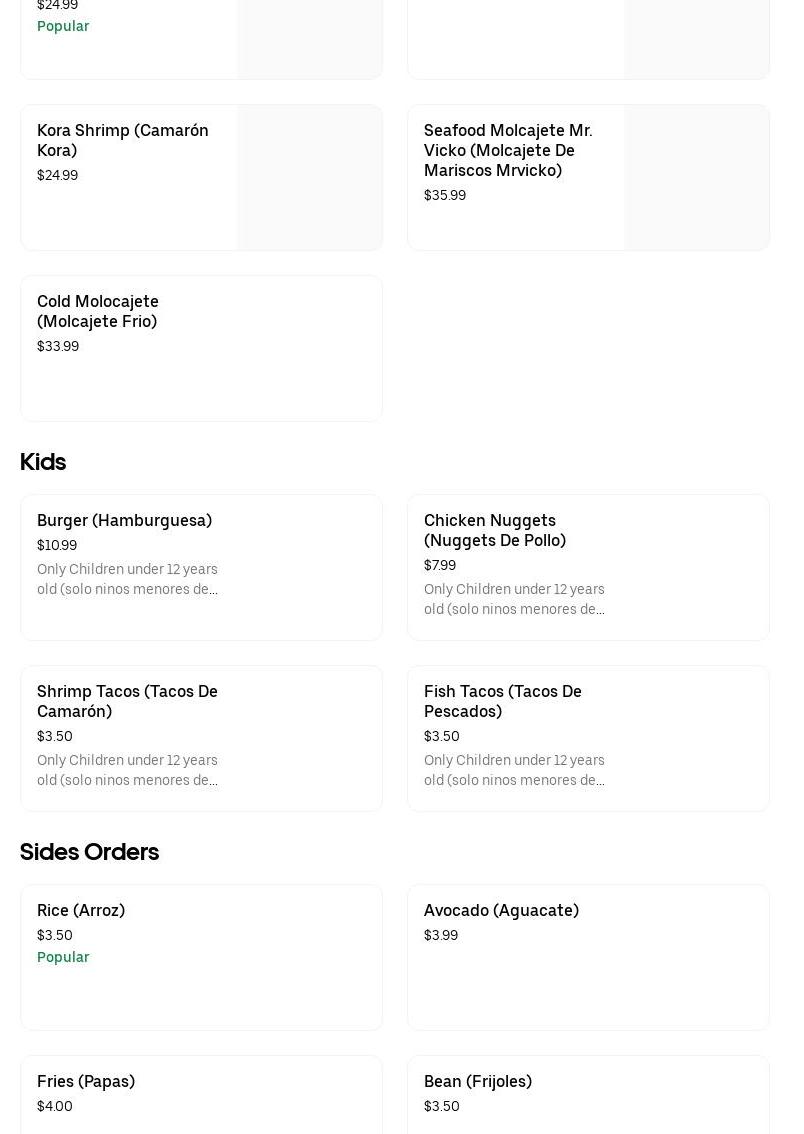Open the Avocado (Aguacate) side item
The image size is (804, 1134).
click(x=501, y=910)
